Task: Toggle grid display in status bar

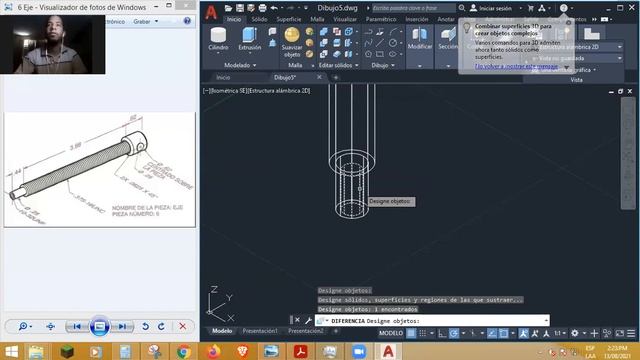Action: tap(411, 333)
